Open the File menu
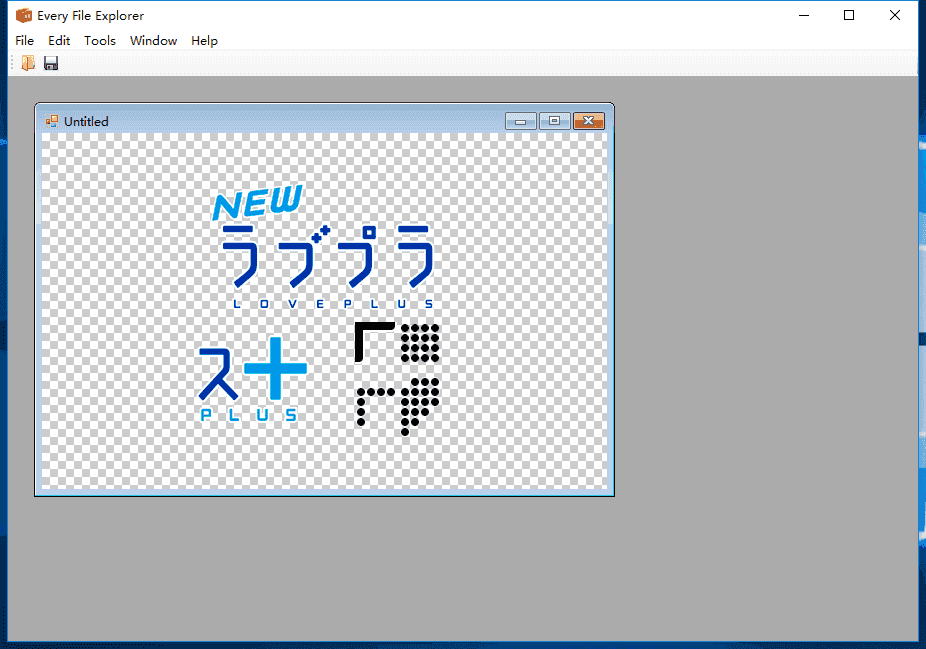 (x=24, y=41)
